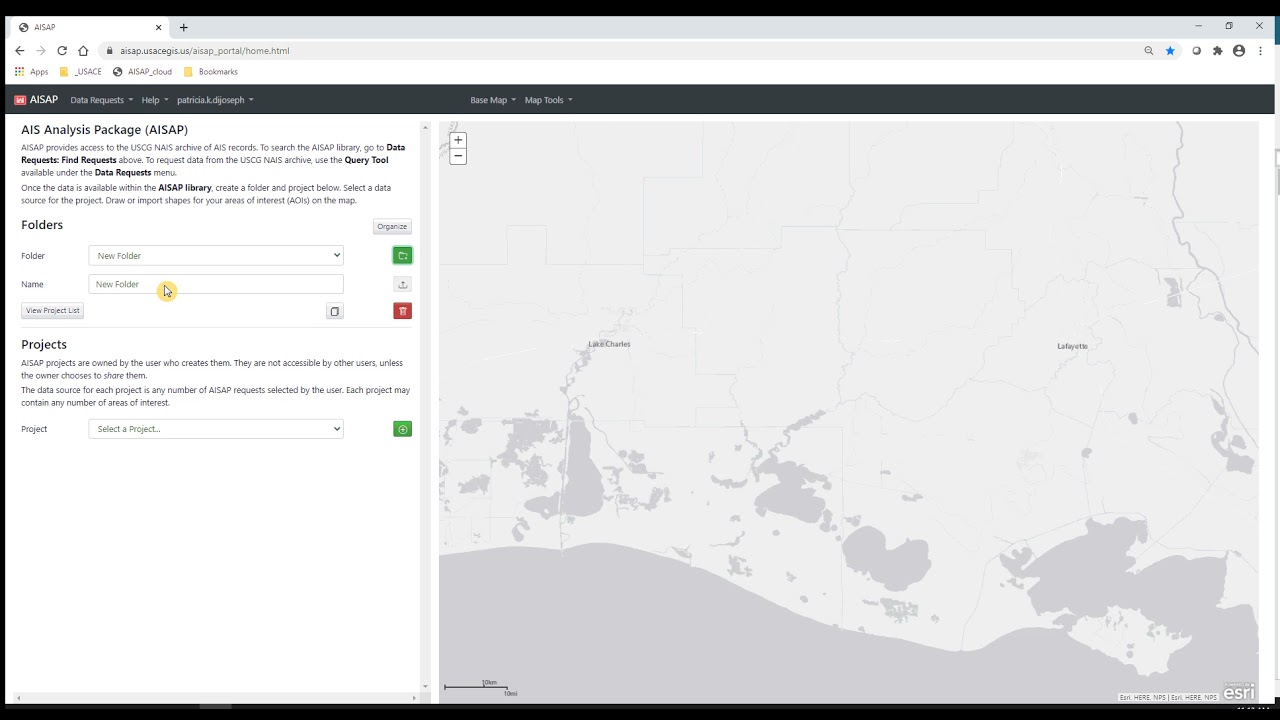
Task: Click the Esri logo link on the map
Action: (1239, 691)
